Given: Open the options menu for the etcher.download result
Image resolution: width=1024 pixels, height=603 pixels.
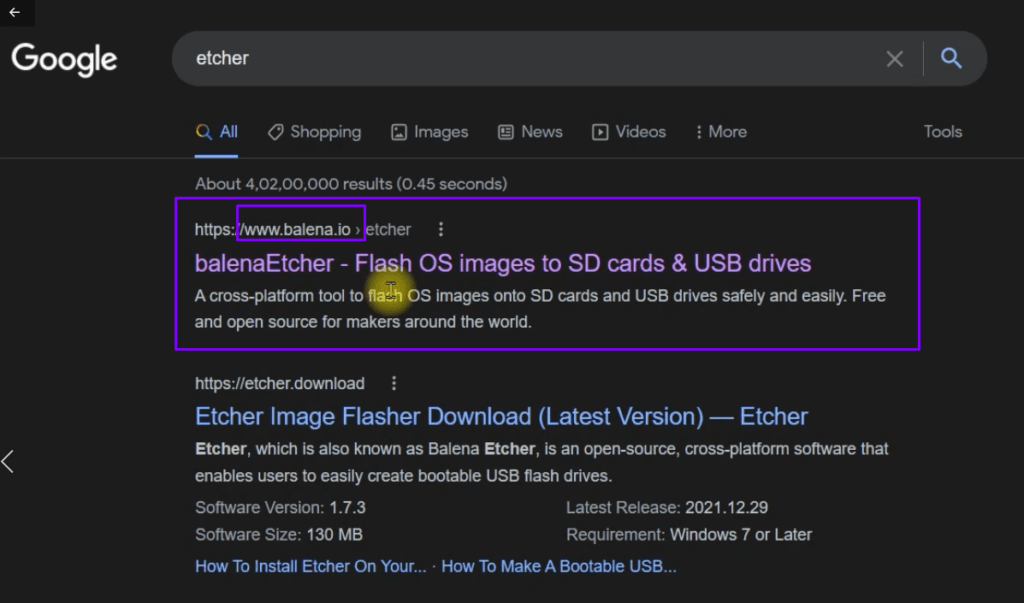Looking at the screenshot, I should 394,383.
